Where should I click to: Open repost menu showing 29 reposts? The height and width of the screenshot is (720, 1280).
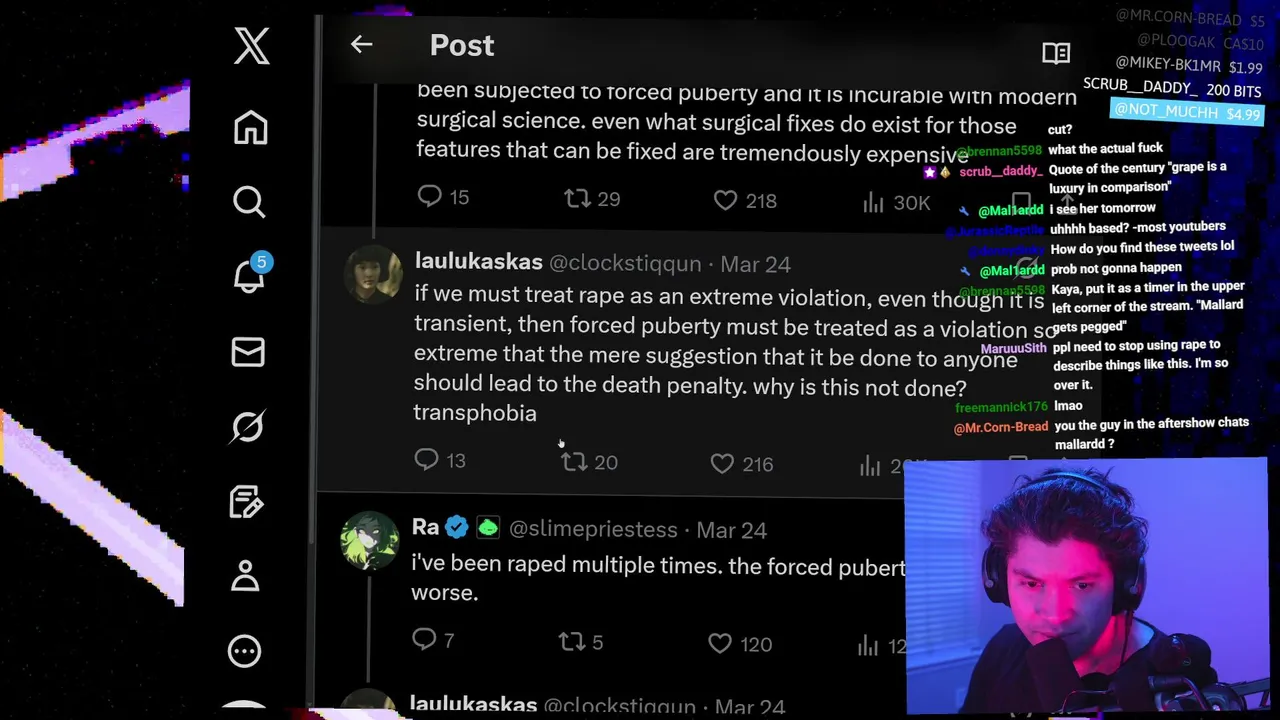click(578, 199)
